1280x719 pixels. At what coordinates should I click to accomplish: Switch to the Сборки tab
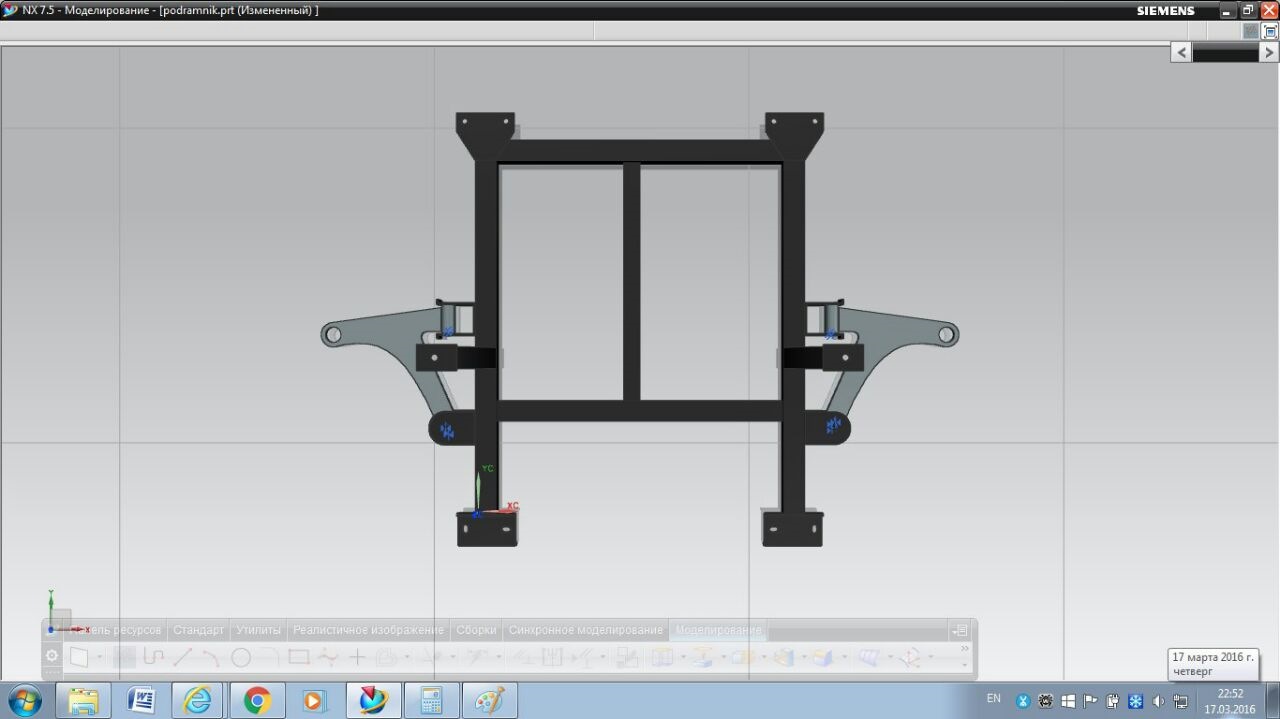click(476, 630)
